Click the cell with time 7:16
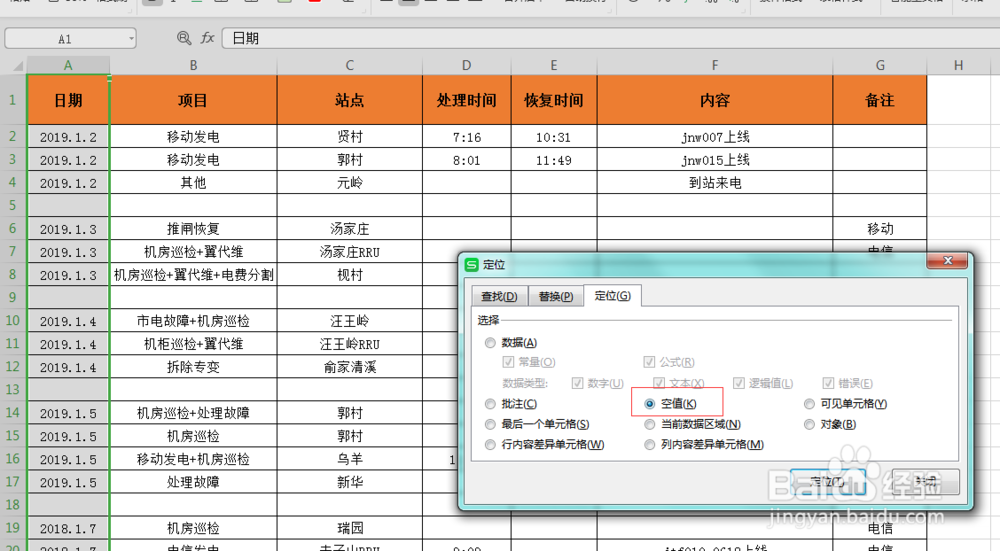The width and height of the screenshot is (1000, 551). 466,136
